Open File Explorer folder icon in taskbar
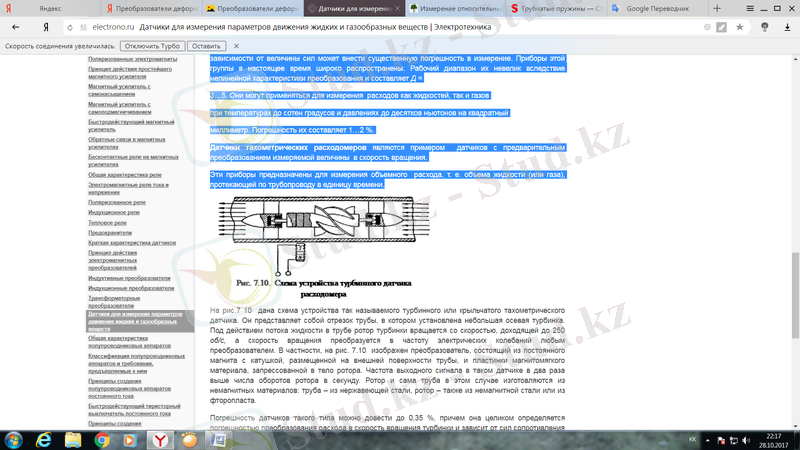The width and height of the screenshot is (800, 450). [73, 440]
